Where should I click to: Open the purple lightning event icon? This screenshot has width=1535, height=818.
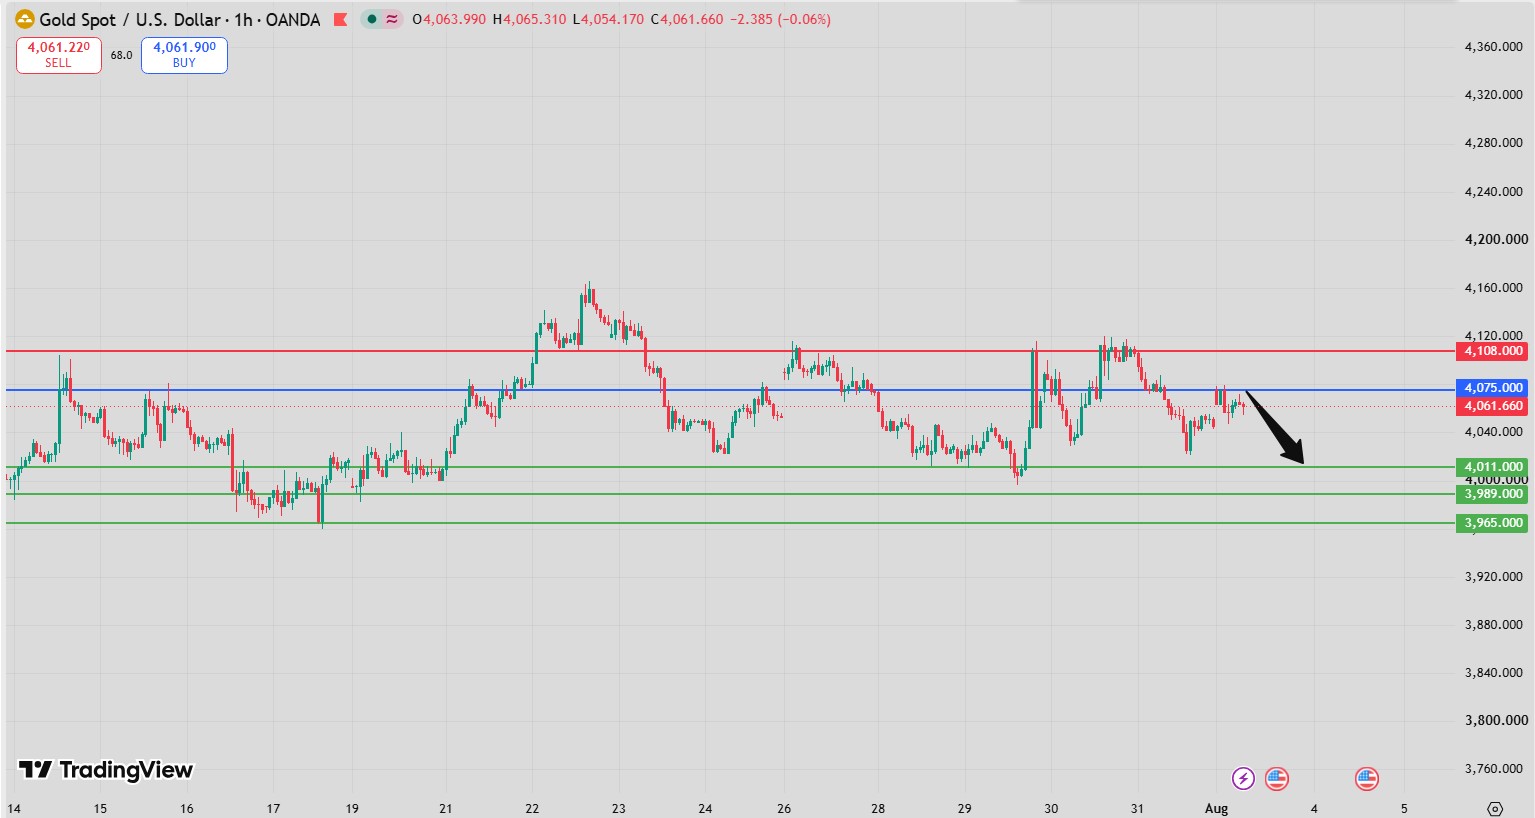(x=1243, y=778)
